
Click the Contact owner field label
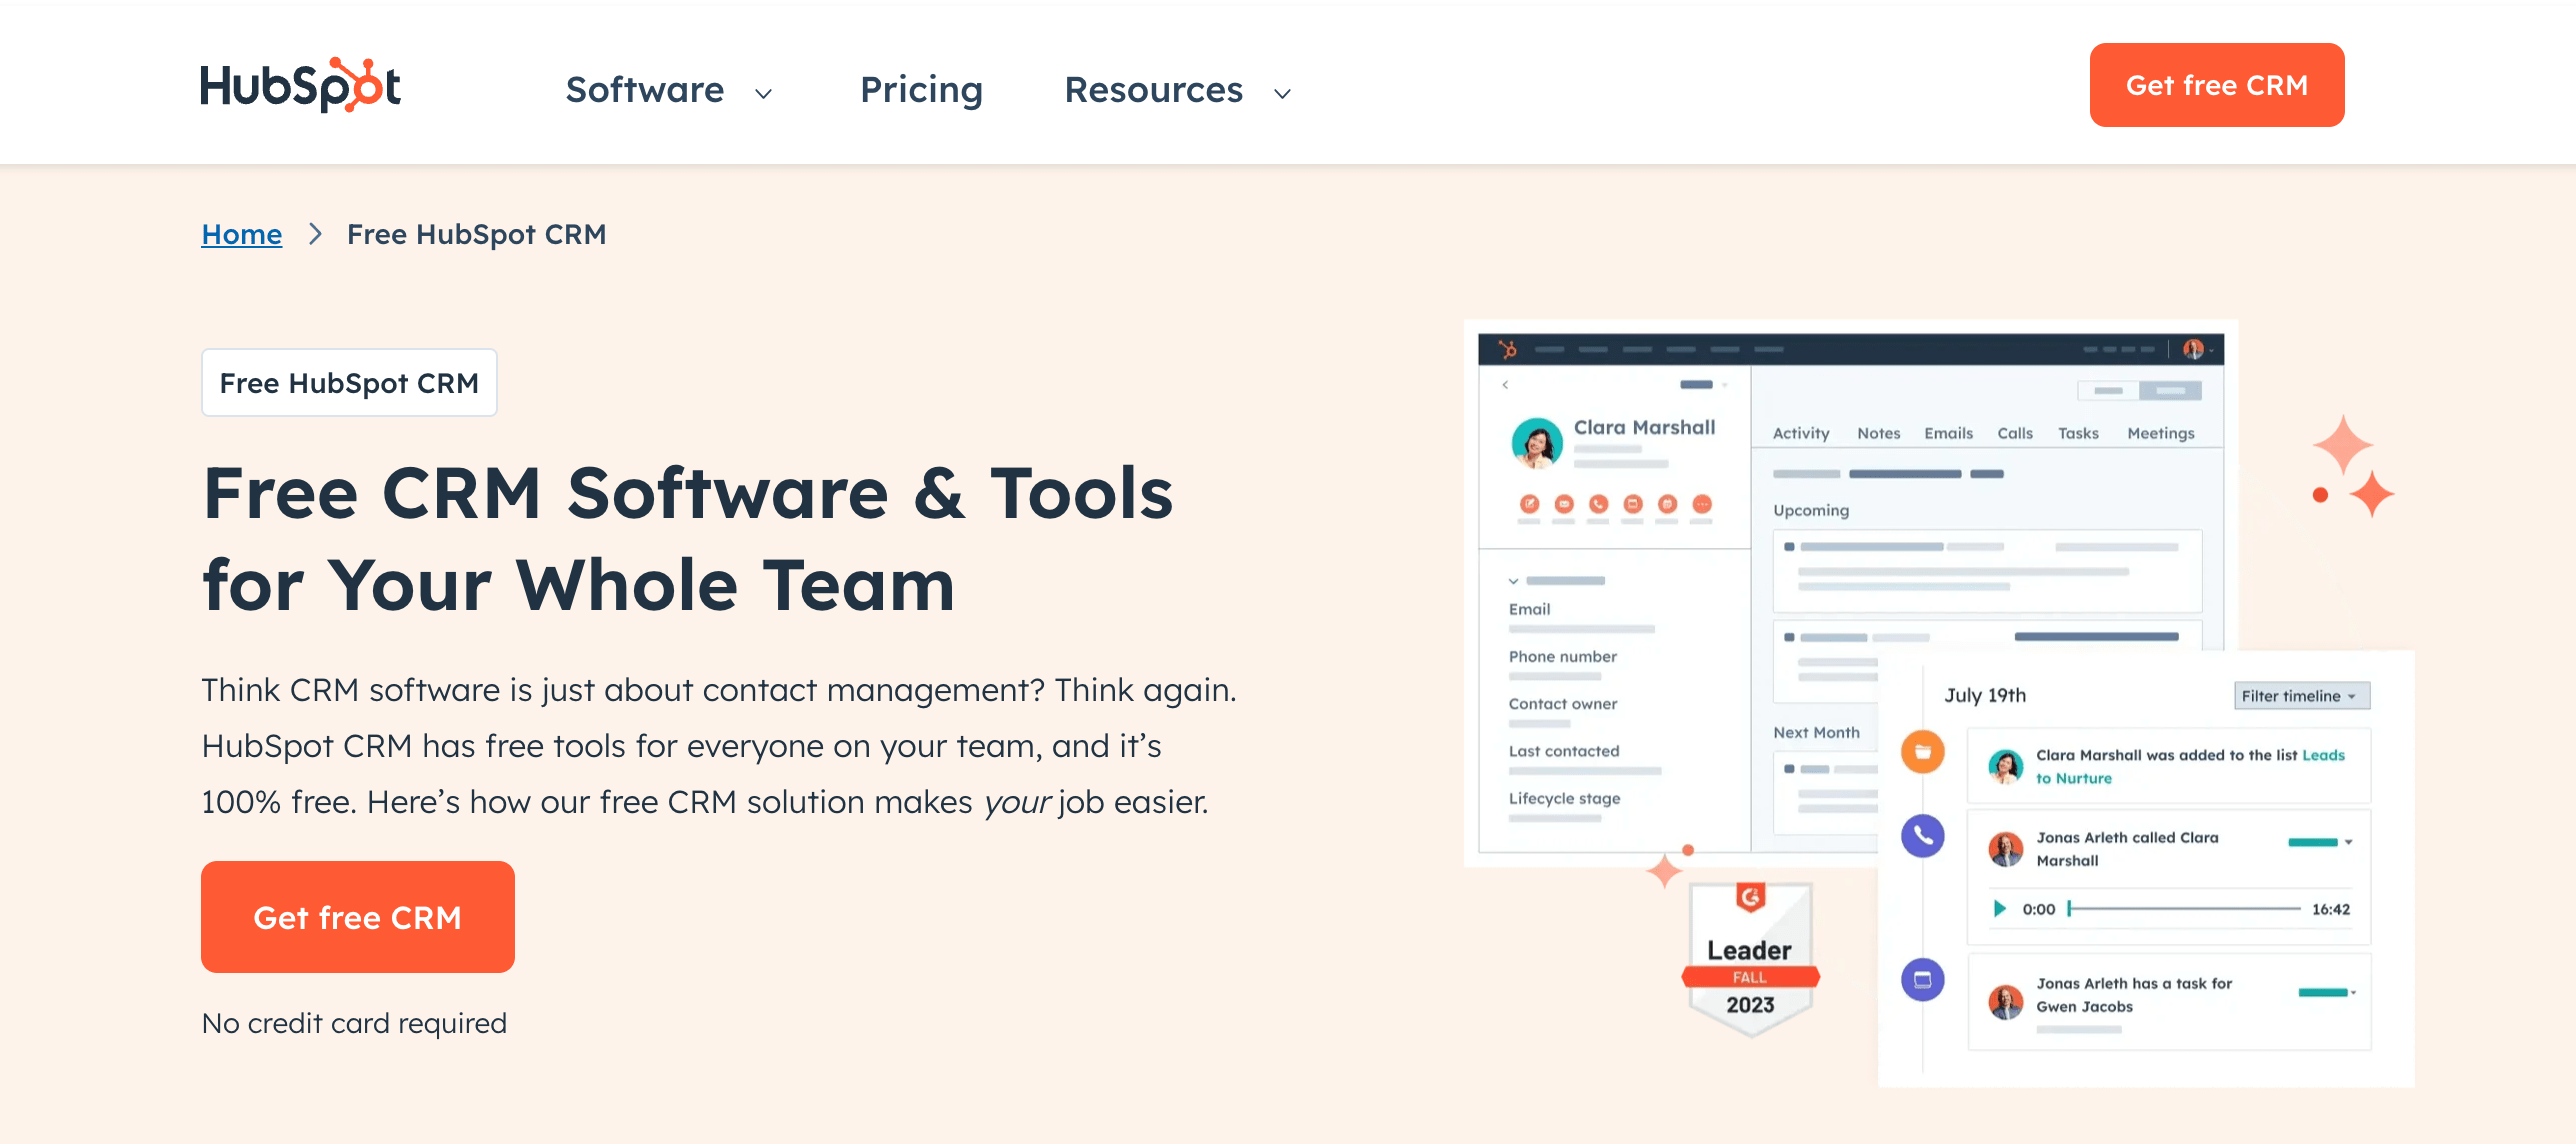click(x=1562, y=703)
